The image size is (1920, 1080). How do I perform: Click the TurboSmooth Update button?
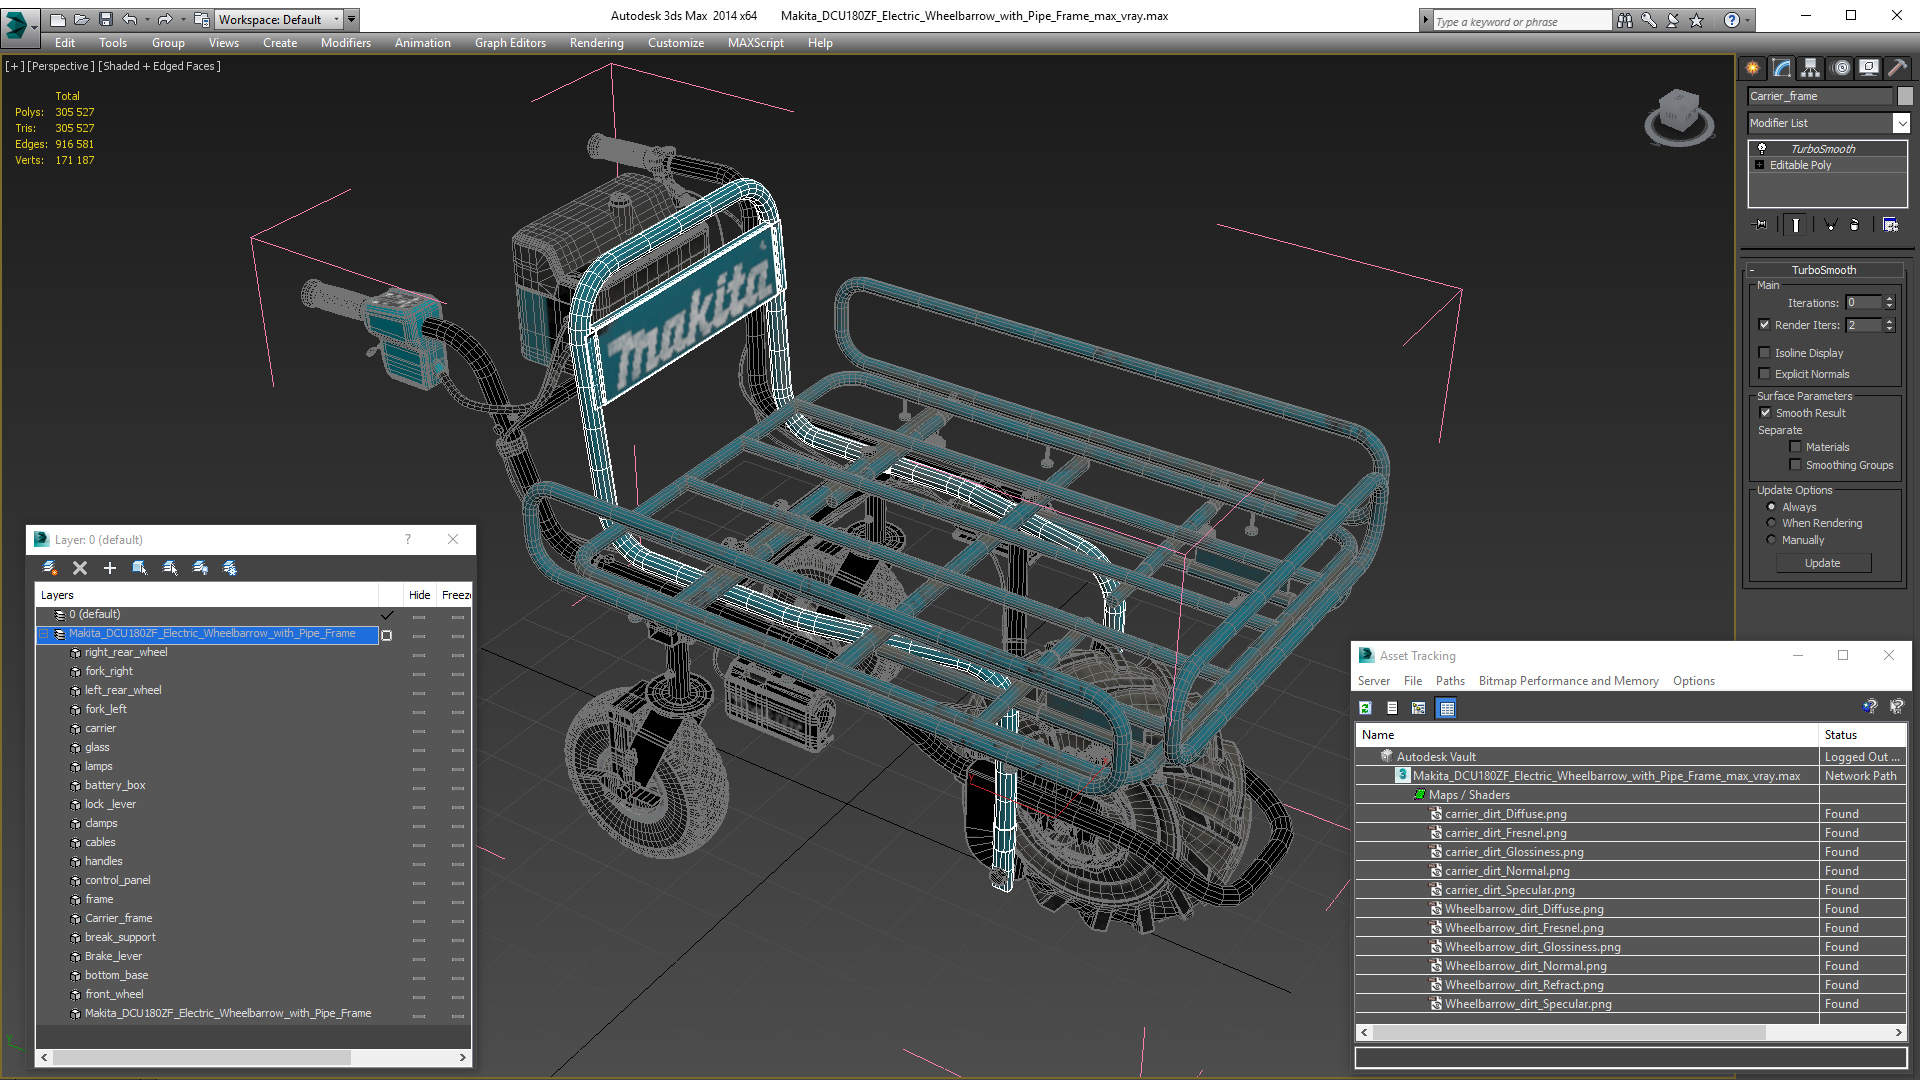[x=1823, y=563]
